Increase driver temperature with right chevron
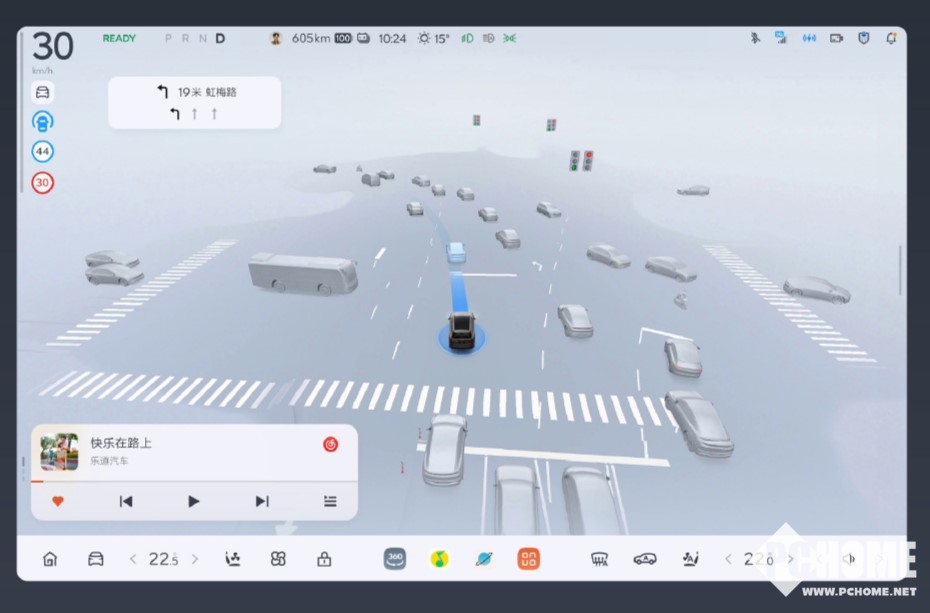This screenshot has height=613, width=930. (195, 559)
